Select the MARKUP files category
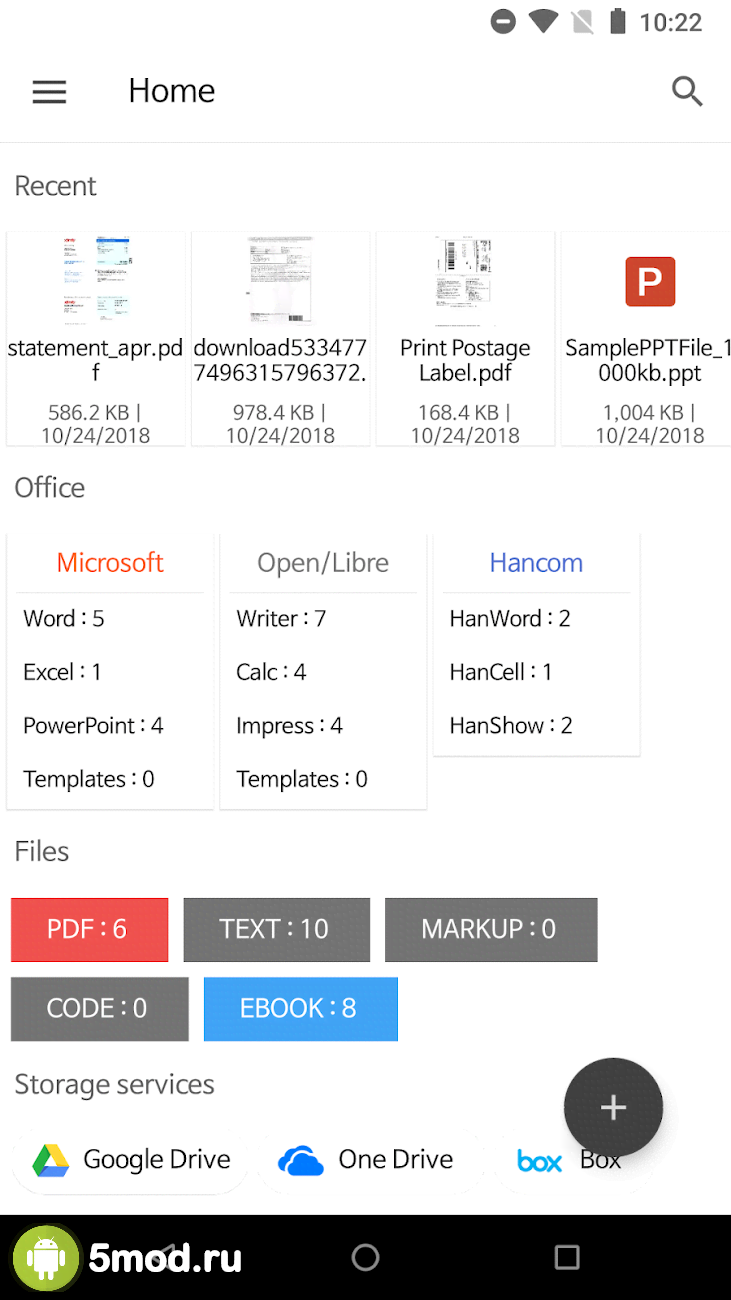731x1300 pixels. tap(490, 929)
